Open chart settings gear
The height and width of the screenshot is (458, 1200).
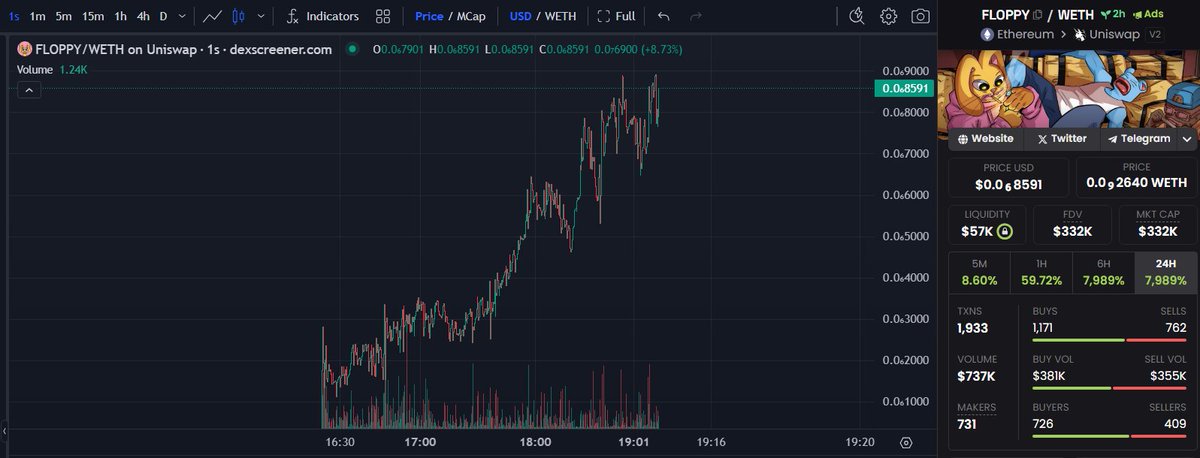point(888,16)
